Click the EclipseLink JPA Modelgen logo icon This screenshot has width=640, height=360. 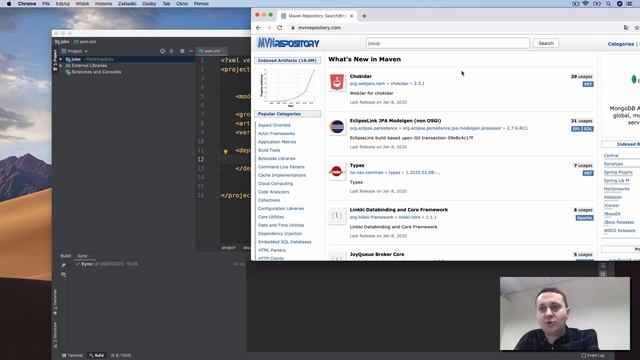tap(337, 127)
